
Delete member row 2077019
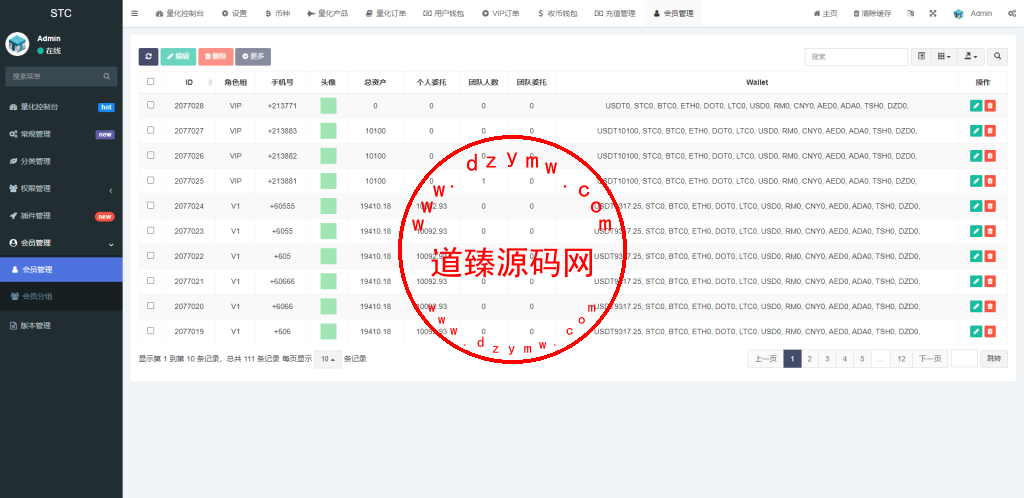[990, 332]
